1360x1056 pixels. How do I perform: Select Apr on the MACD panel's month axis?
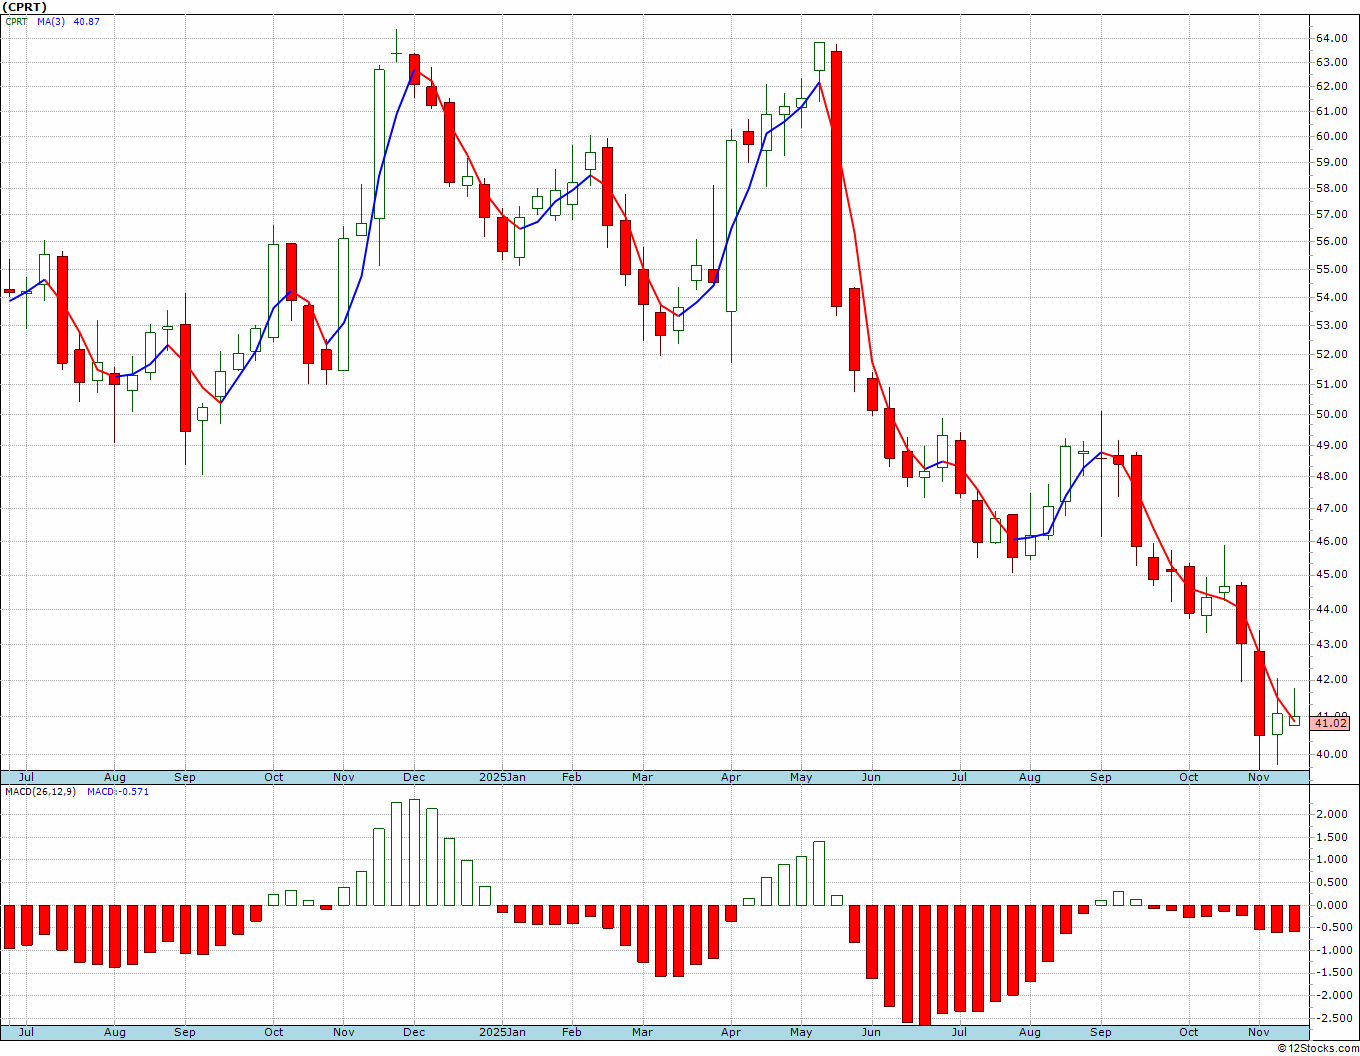pyautogui.click(x=731, y=1032)
